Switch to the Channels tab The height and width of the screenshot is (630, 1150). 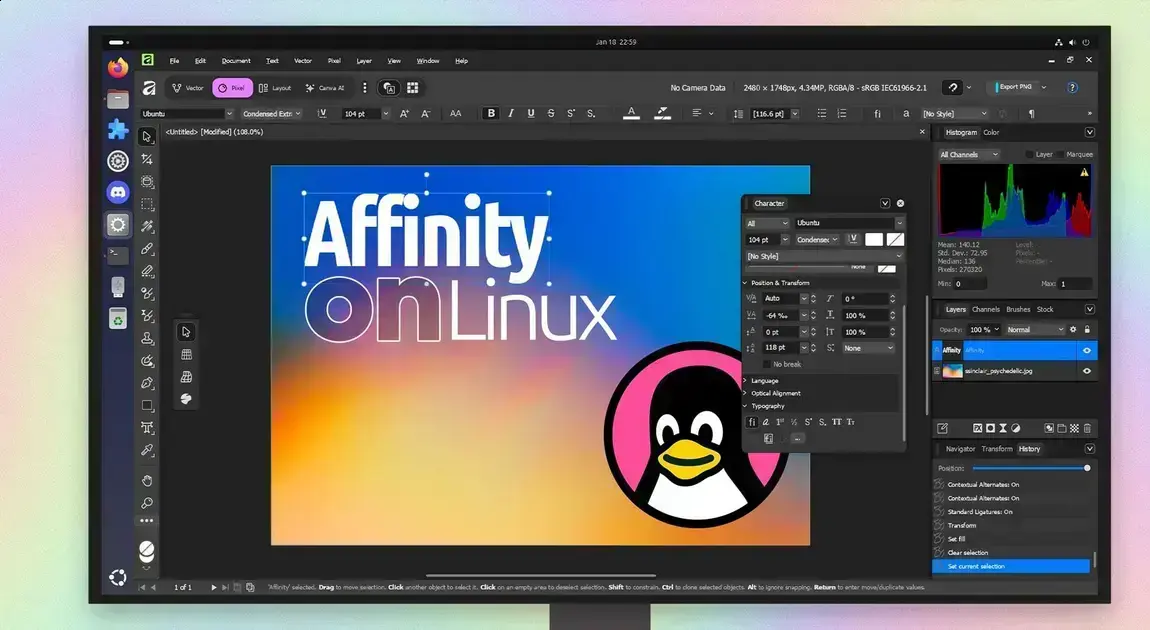986,309
